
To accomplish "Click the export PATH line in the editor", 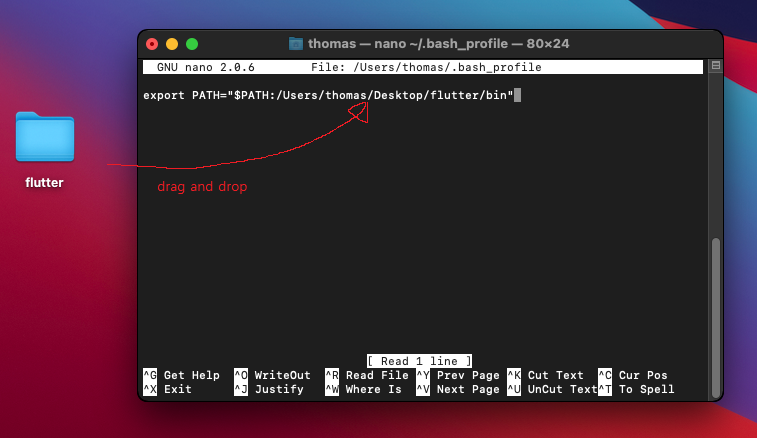I will click(x=328, y=95).
